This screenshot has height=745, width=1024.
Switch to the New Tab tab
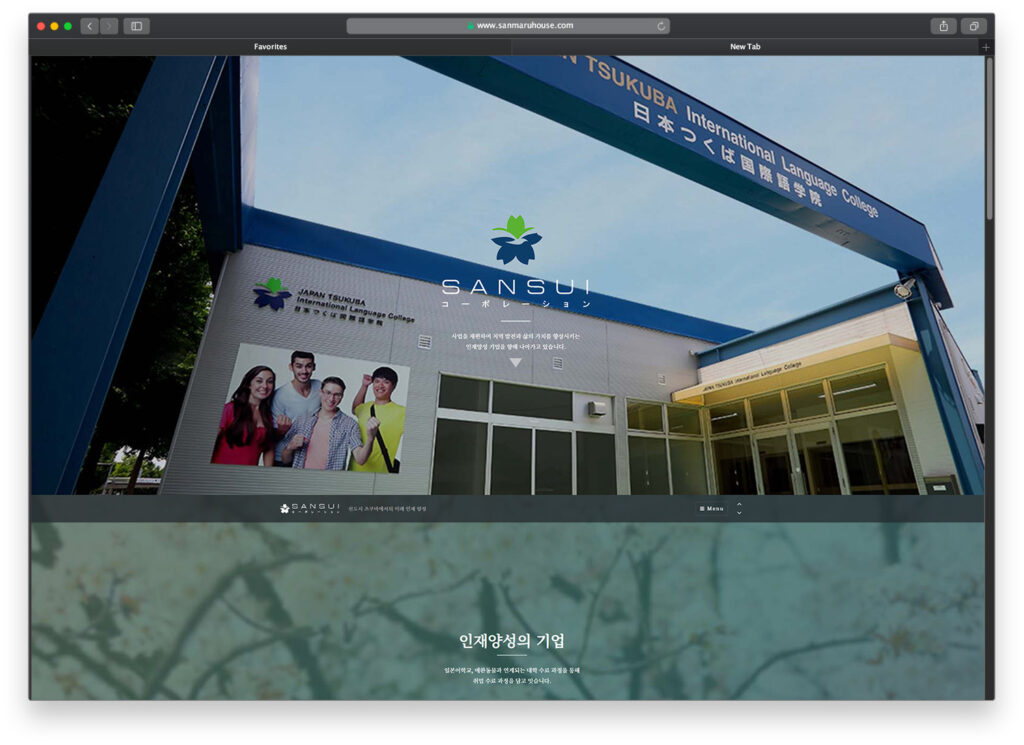point(745,47)
